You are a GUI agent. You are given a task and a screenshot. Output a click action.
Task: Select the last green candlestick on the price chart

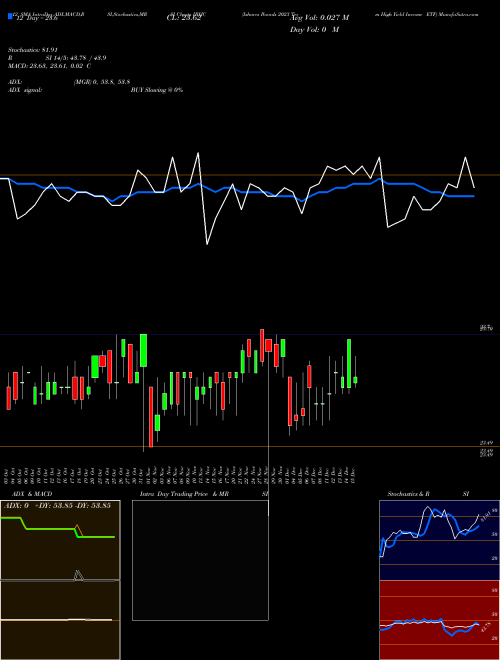tap(355, 380)
